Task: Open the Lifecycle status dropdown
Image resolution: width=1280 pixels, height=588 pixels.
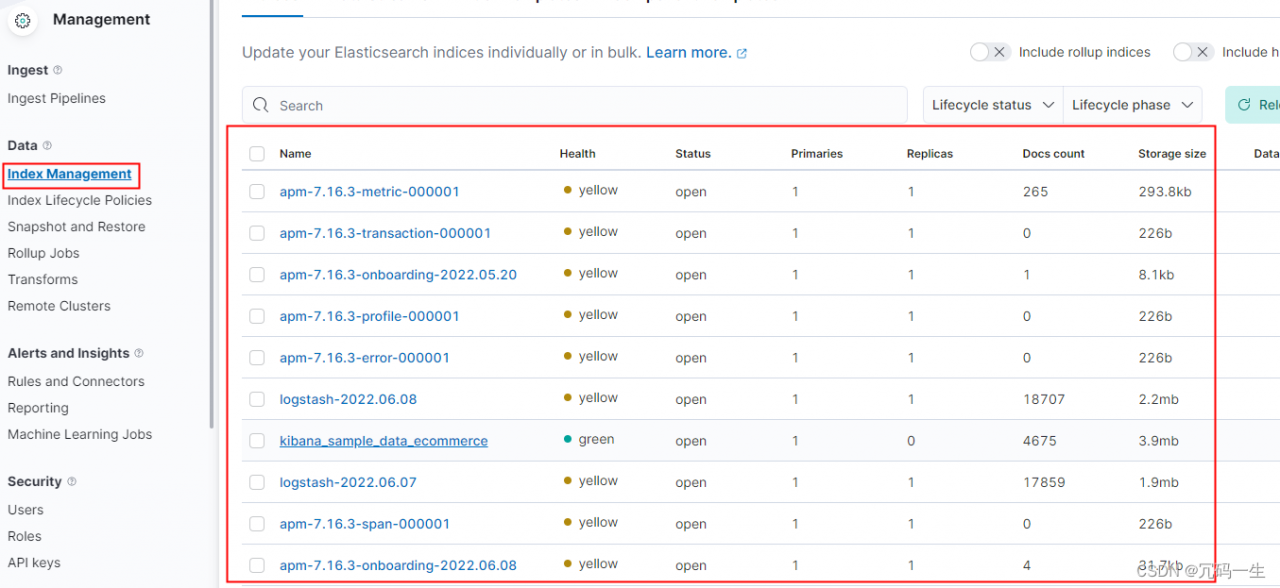Action: point(992,105)
